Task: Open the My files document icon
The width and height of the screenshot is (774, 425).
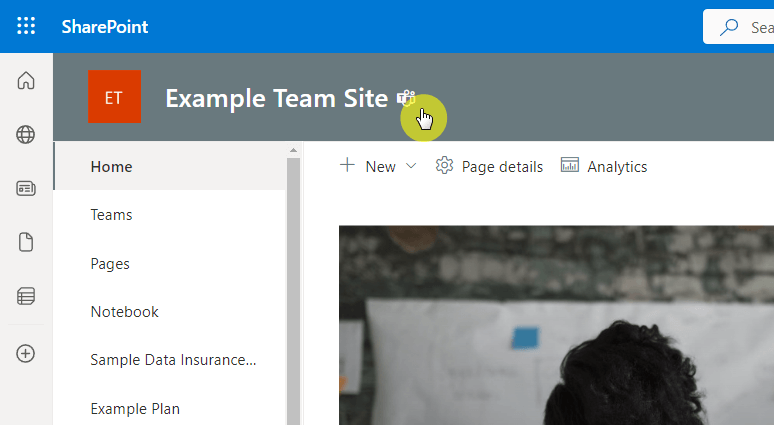Action: [x=26, y=242]
